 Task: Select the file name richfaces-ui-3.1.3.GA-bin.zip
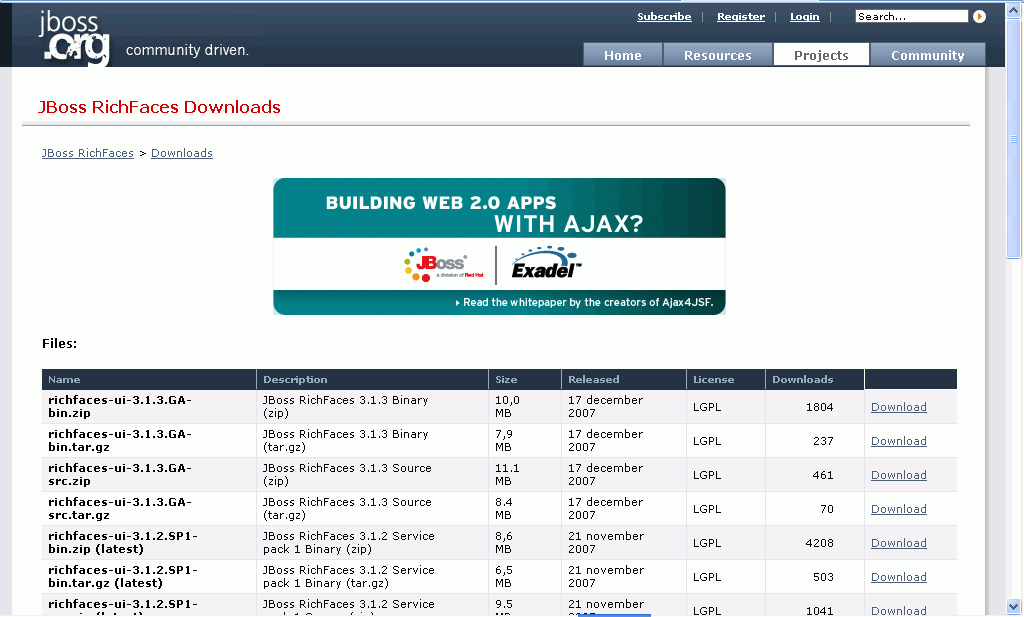120,406
